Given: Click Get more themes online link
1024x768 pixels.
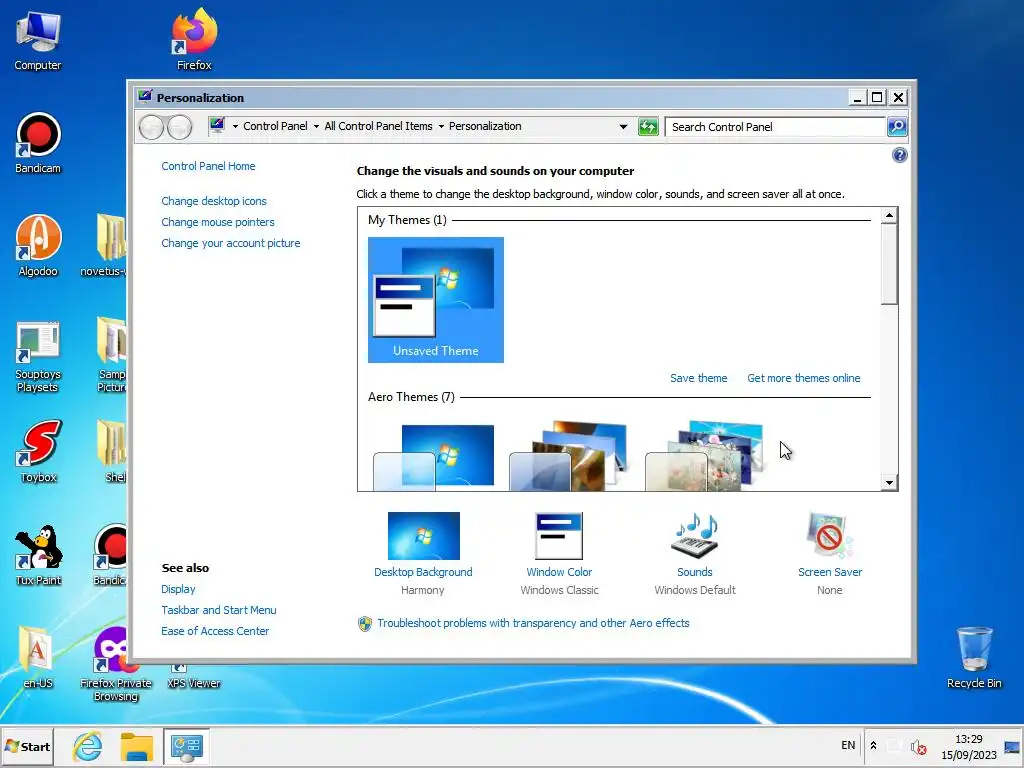Looking at the screenshot, I should point(803,378).
